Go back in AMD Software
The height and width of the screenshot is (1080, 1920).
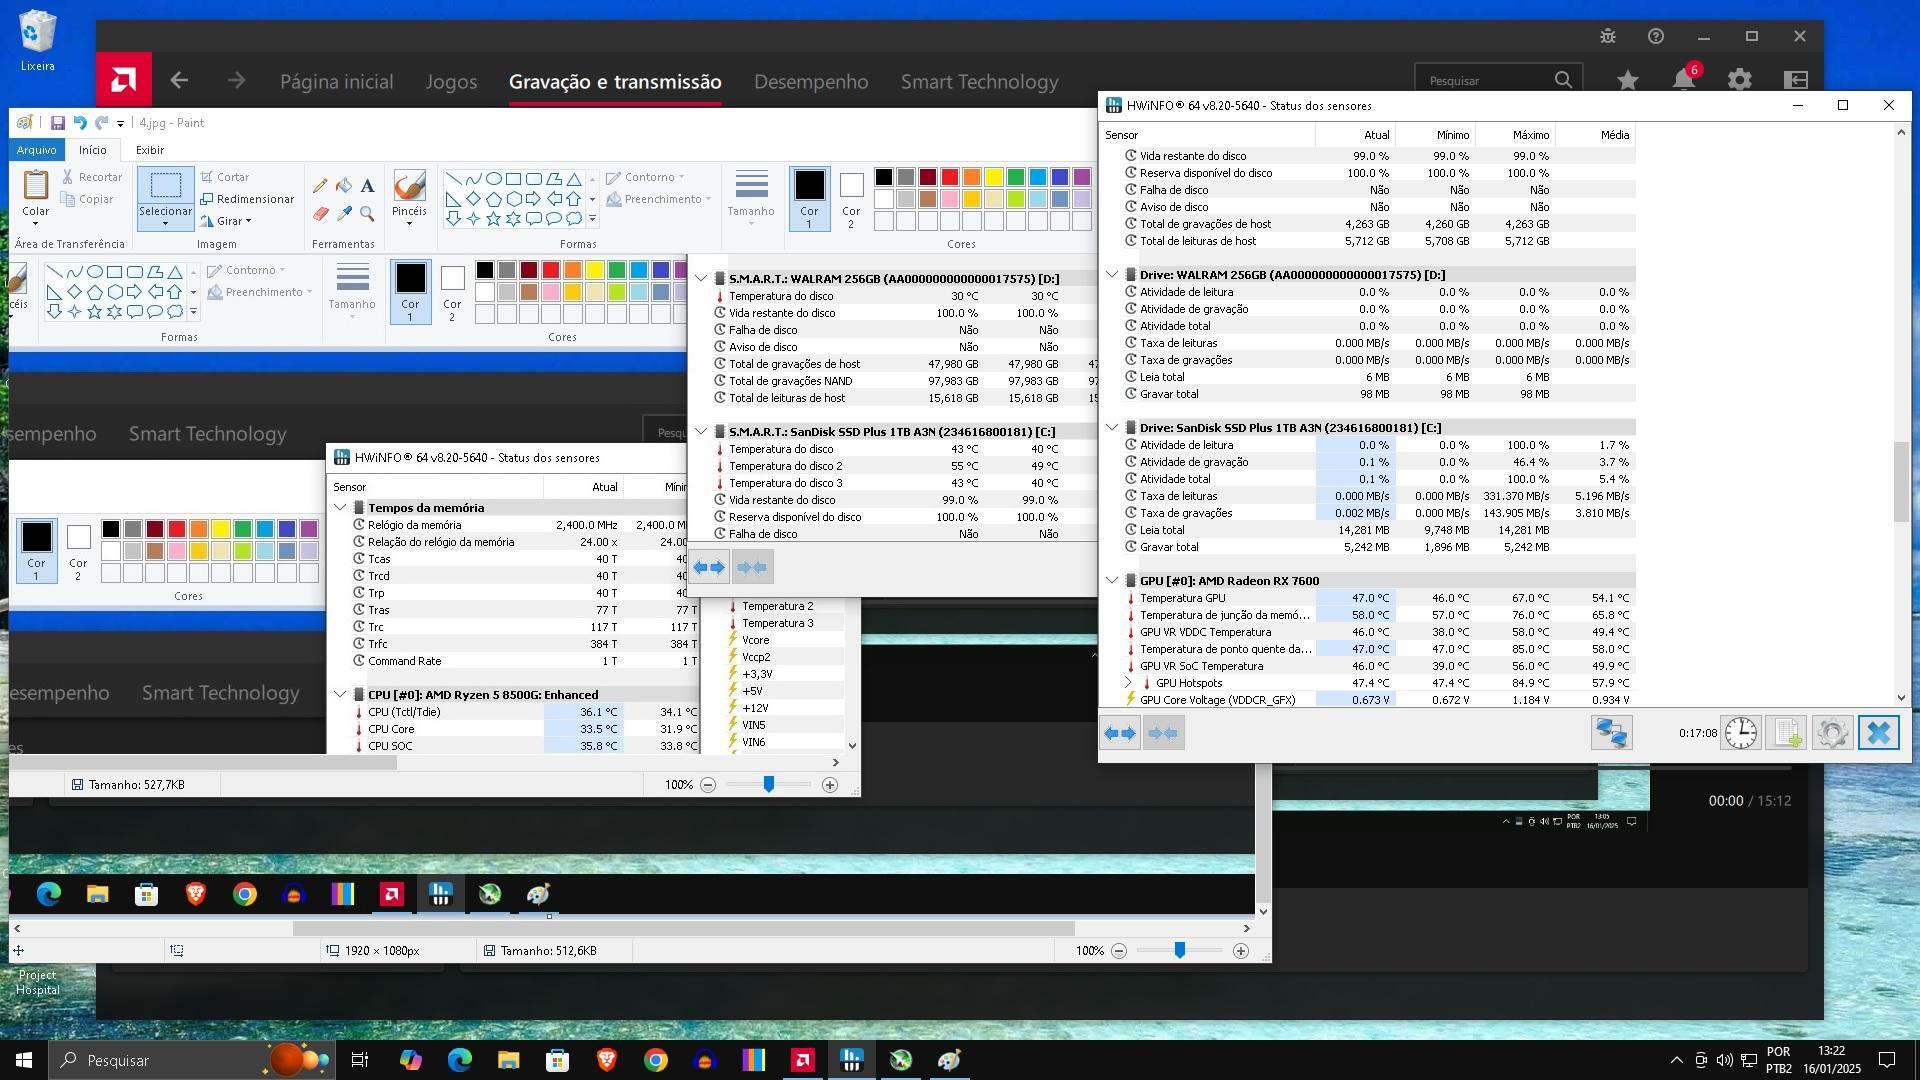[179, 81]
